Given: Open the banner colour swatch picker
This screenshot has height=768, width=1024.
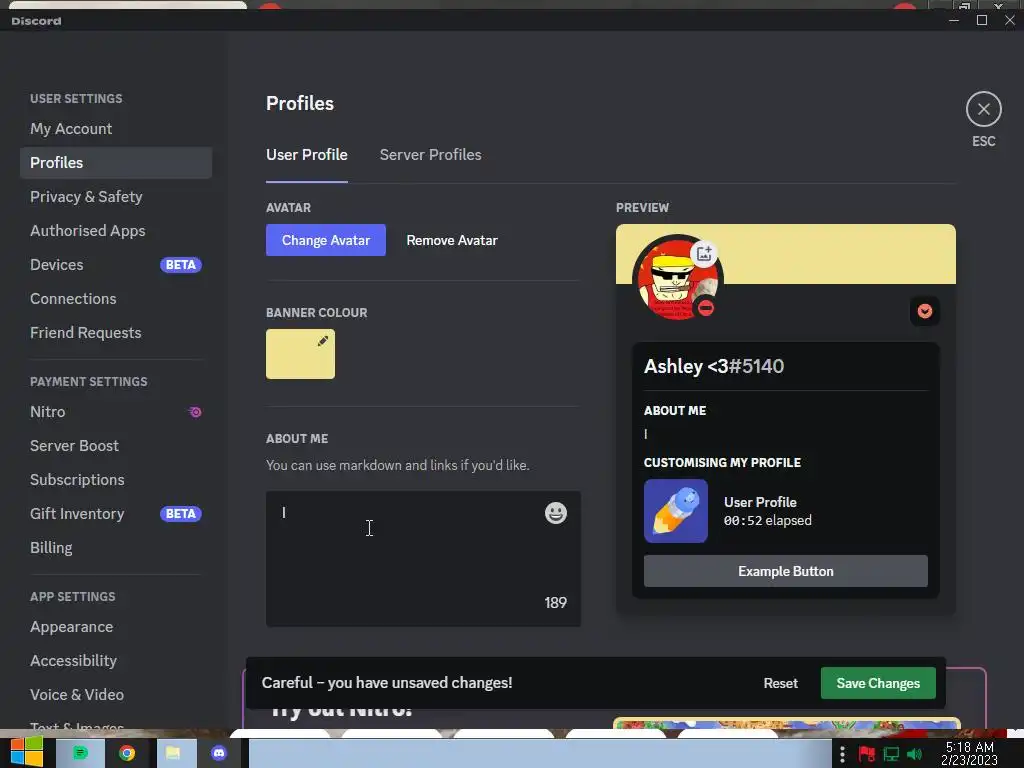Looking at the screenshot, I should (300, 354).
